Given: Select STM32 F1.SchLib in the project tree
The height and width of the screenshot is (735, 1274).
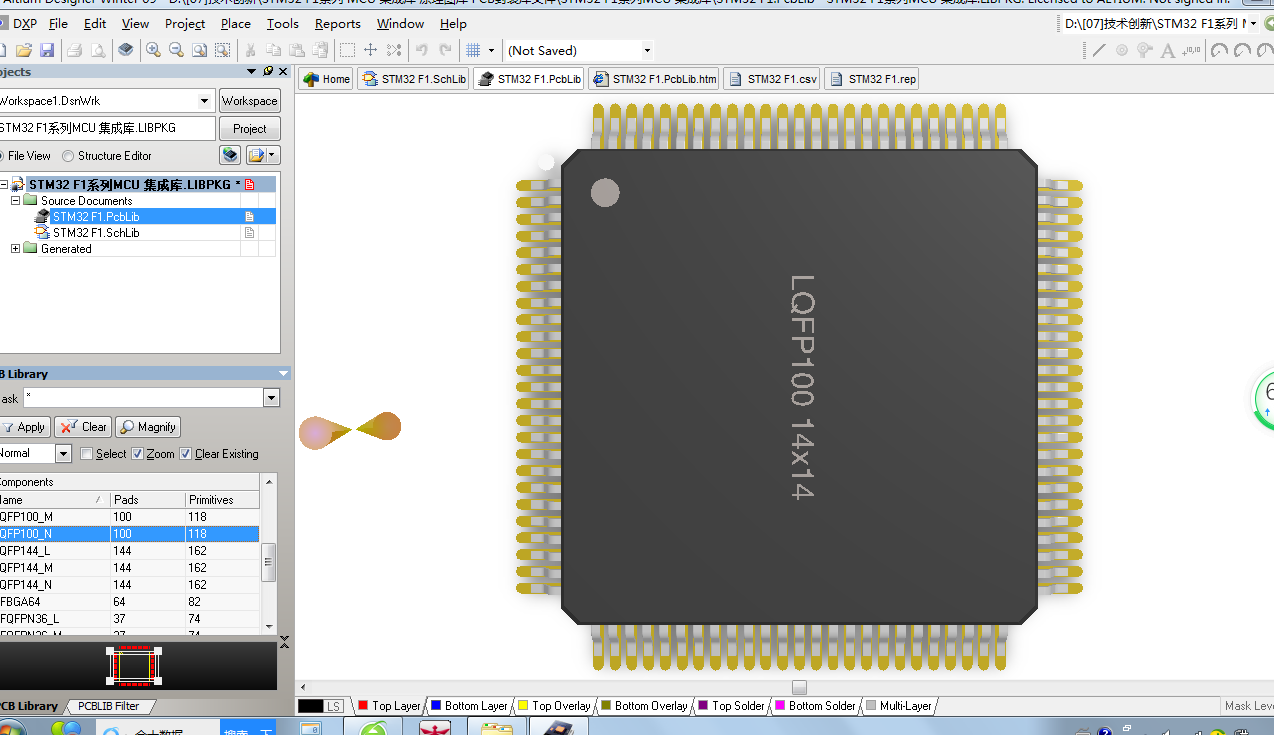Looking at the screenshot, I should click(96, 233).
